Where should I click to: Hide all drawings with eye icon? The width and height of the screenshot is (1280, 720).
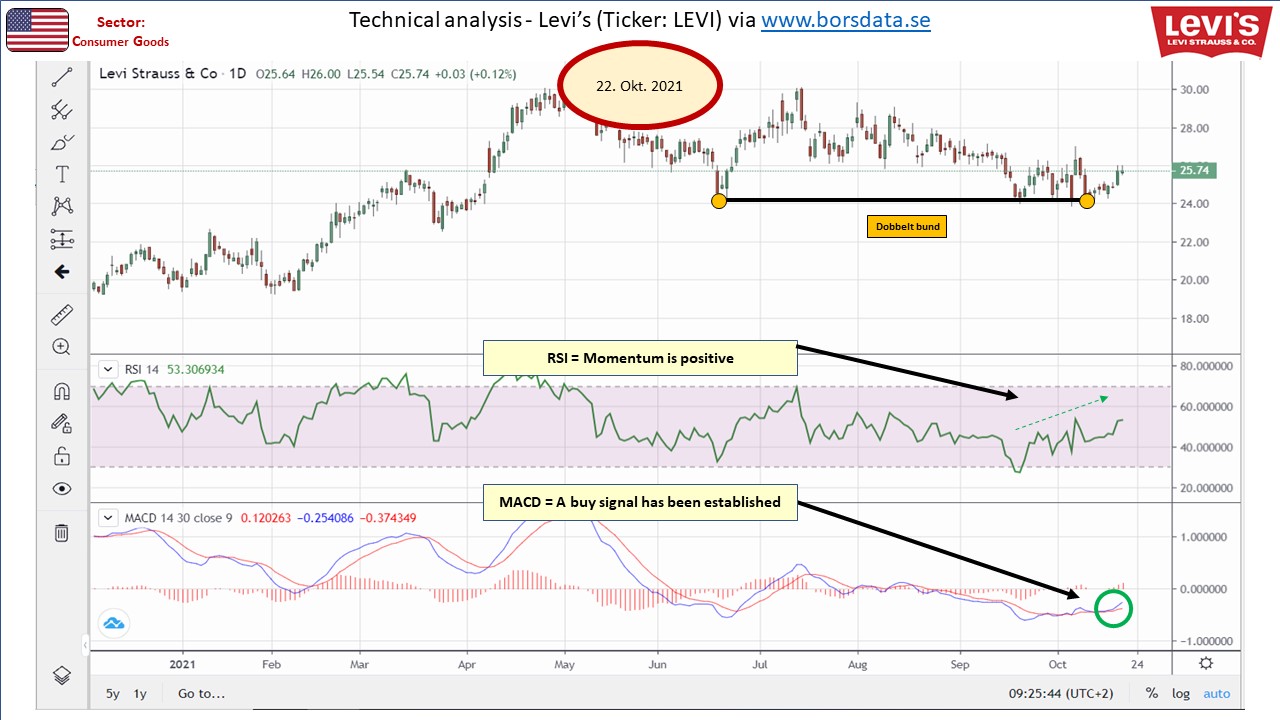[62, 488]
